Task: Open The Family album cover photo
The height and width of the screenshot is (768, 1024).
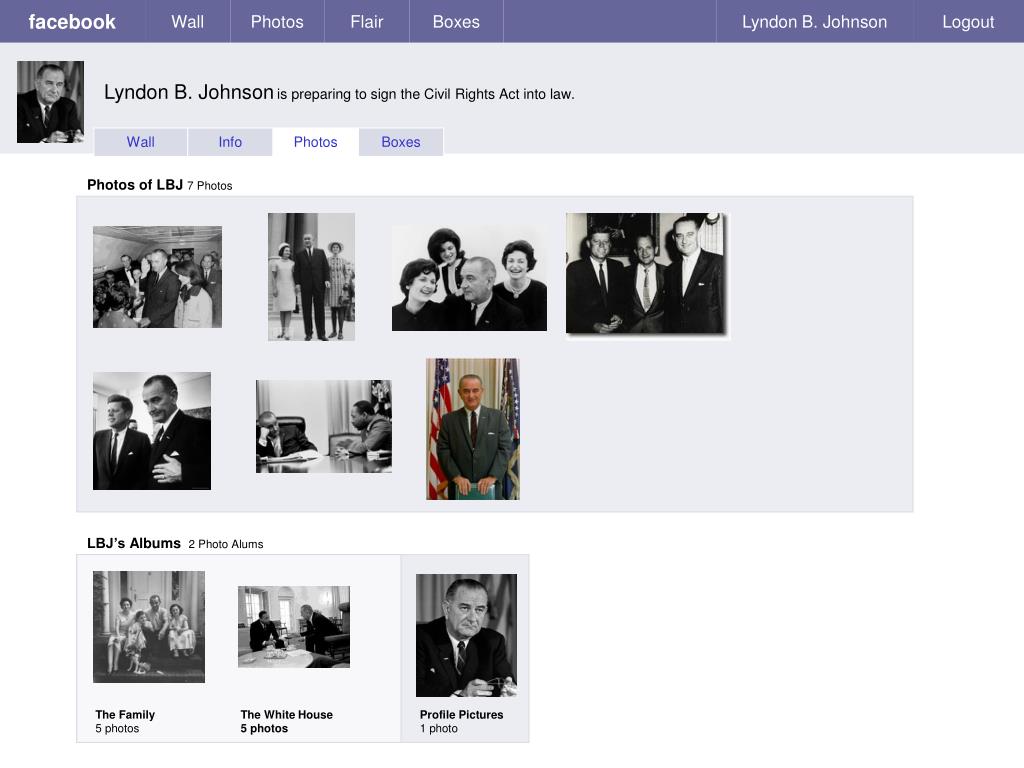Action: (149, 627)
